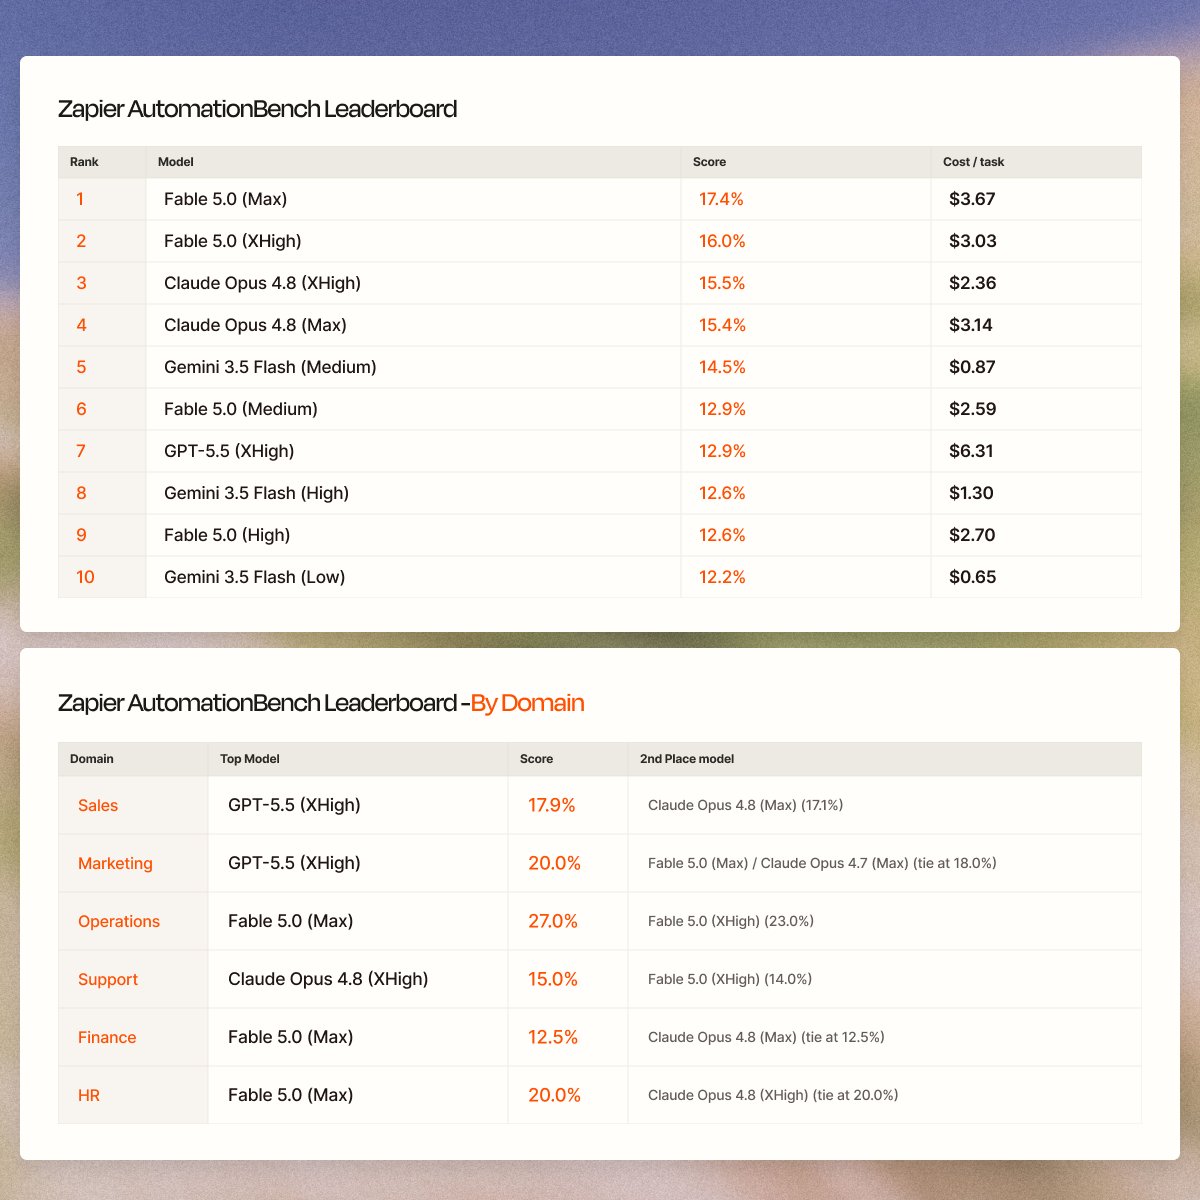1200x1200 pixels.
Task: Click the cost '$2.36'
Action: [973, 283]
